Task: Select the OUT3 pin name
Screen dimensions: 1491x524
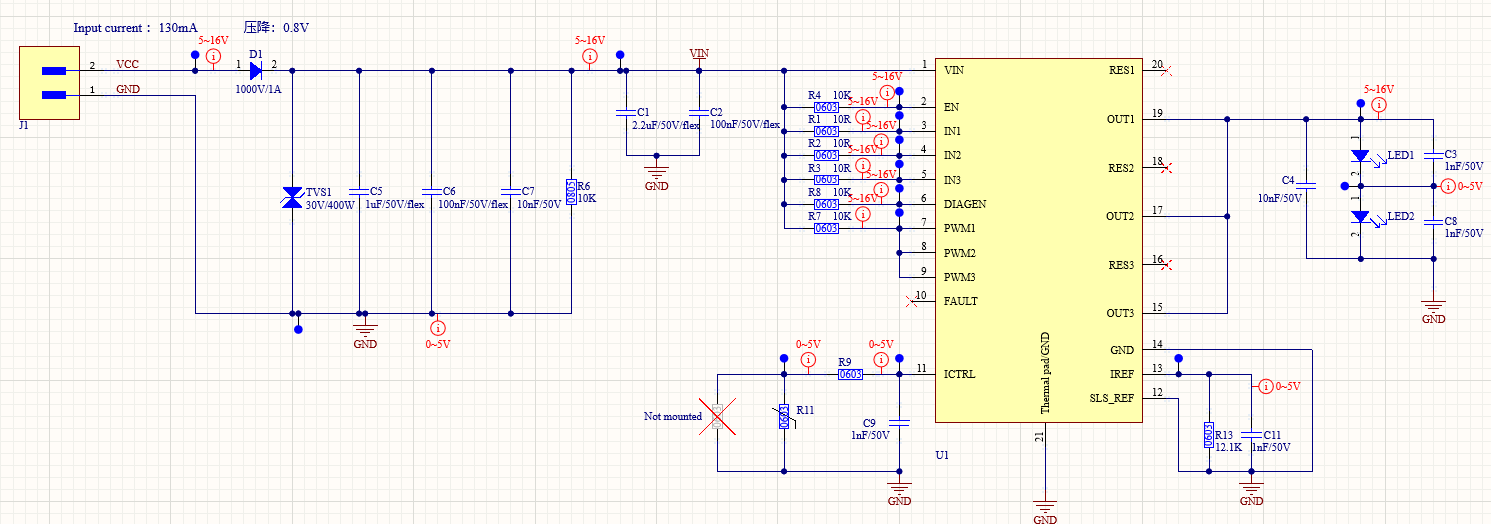Action: [x=1120, y=313]
